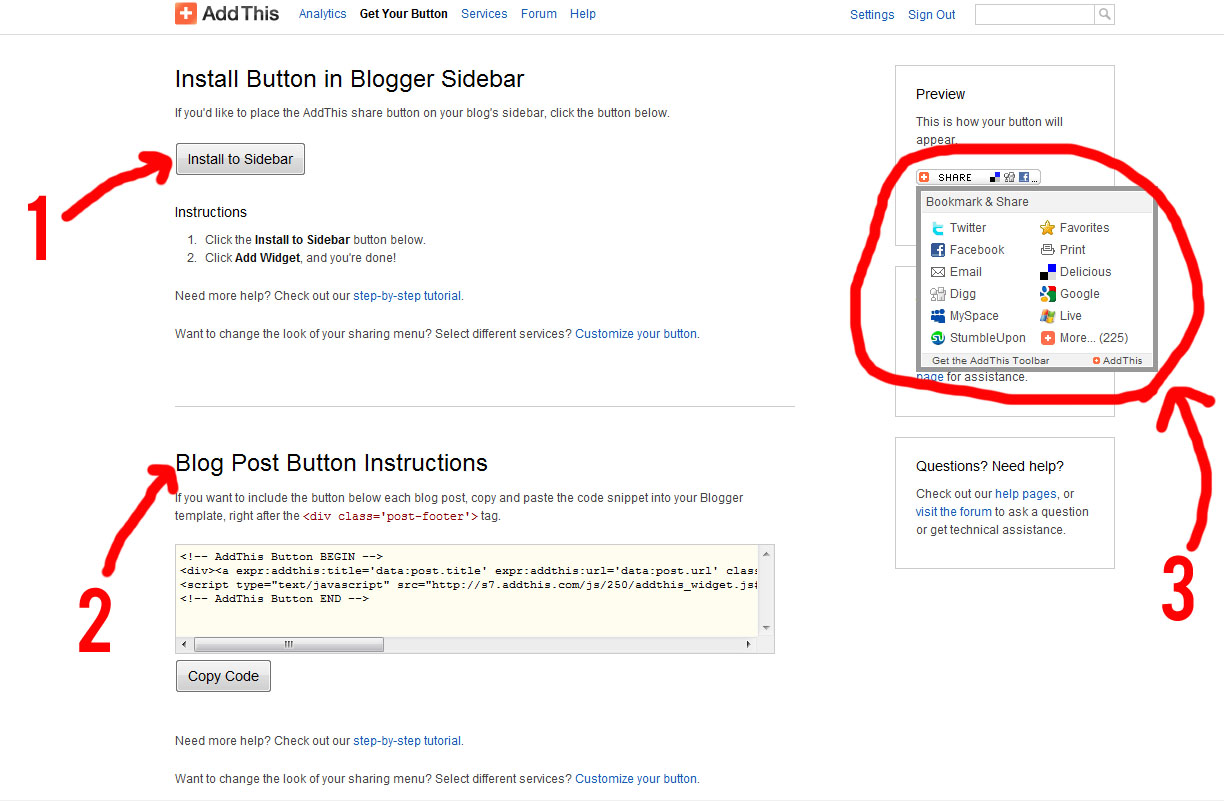Viewport: 1224px width, 801px height.
Task: Select the Twitter label in share menu
Action: click(x=968, y=228)
